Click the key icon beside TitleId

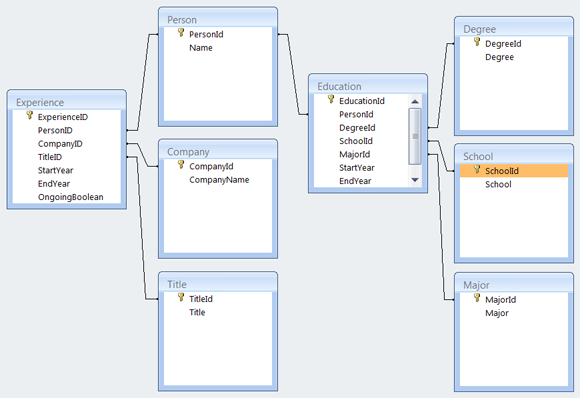(181, 297)
